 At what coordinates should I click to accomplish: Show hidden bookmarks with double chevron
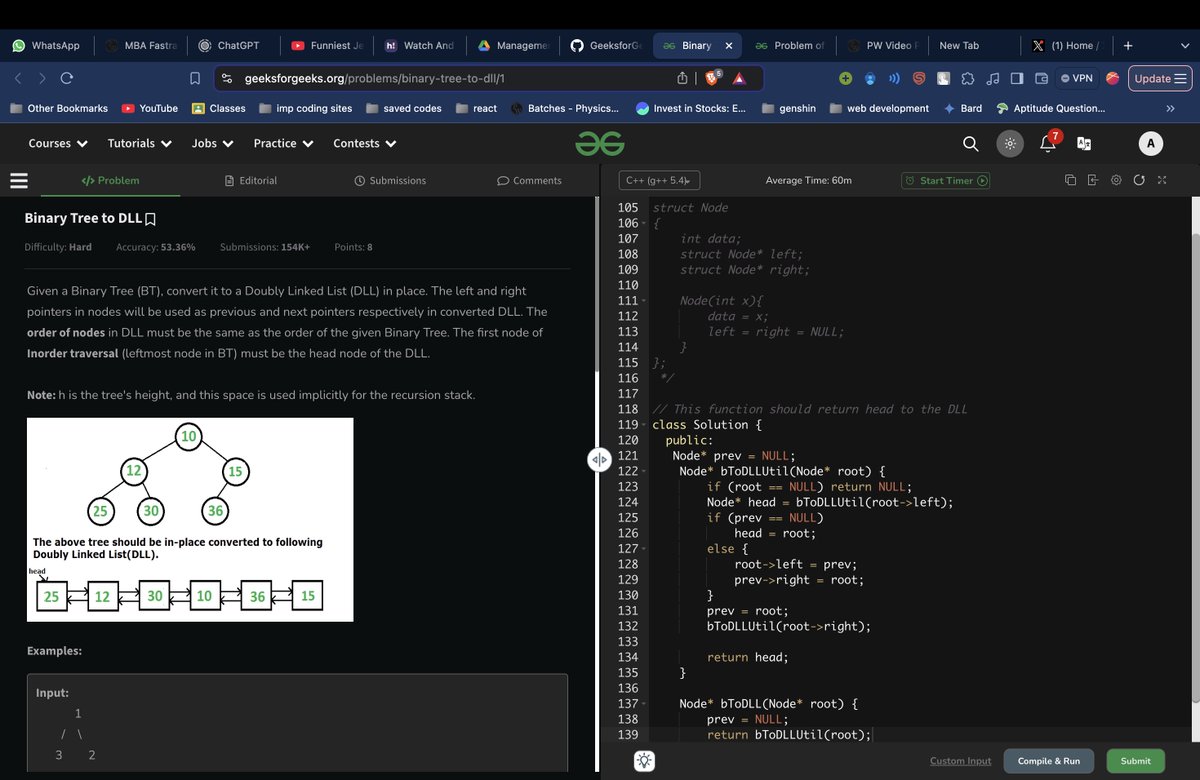click(1170, 108)
